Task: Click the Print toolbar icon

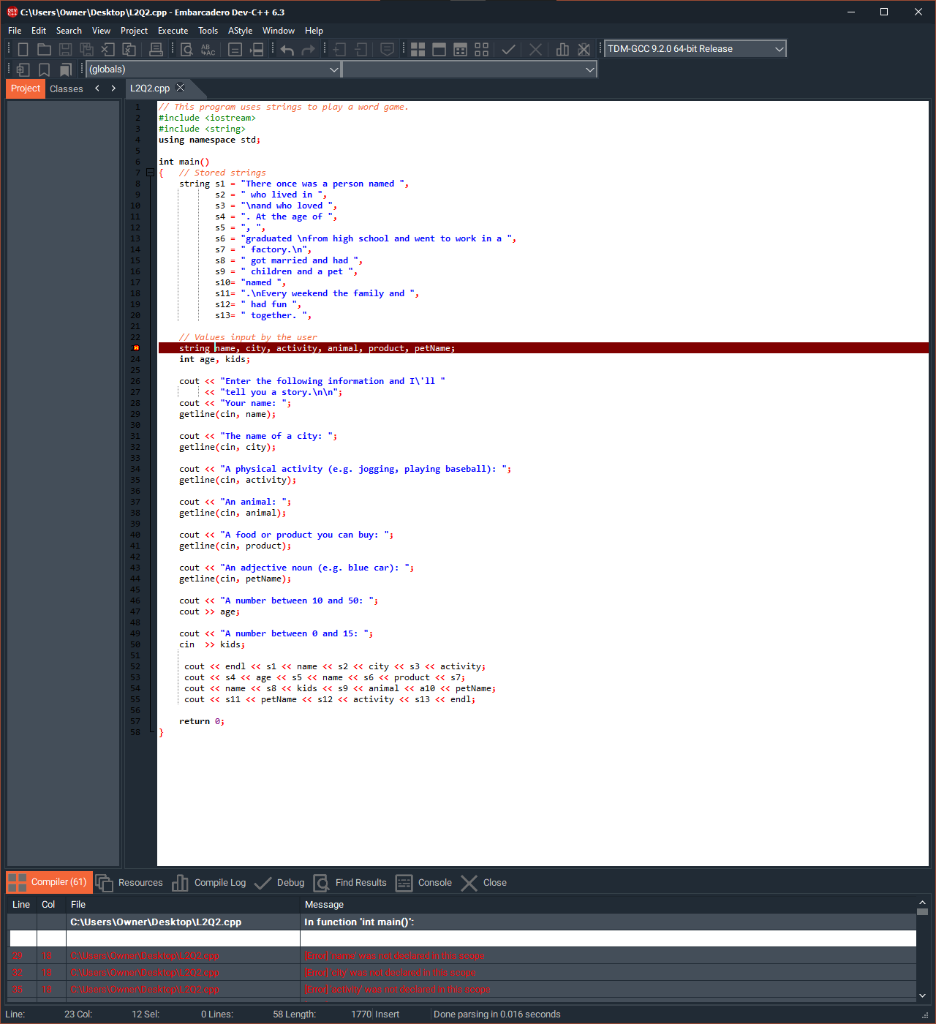Action: (154, 48)
